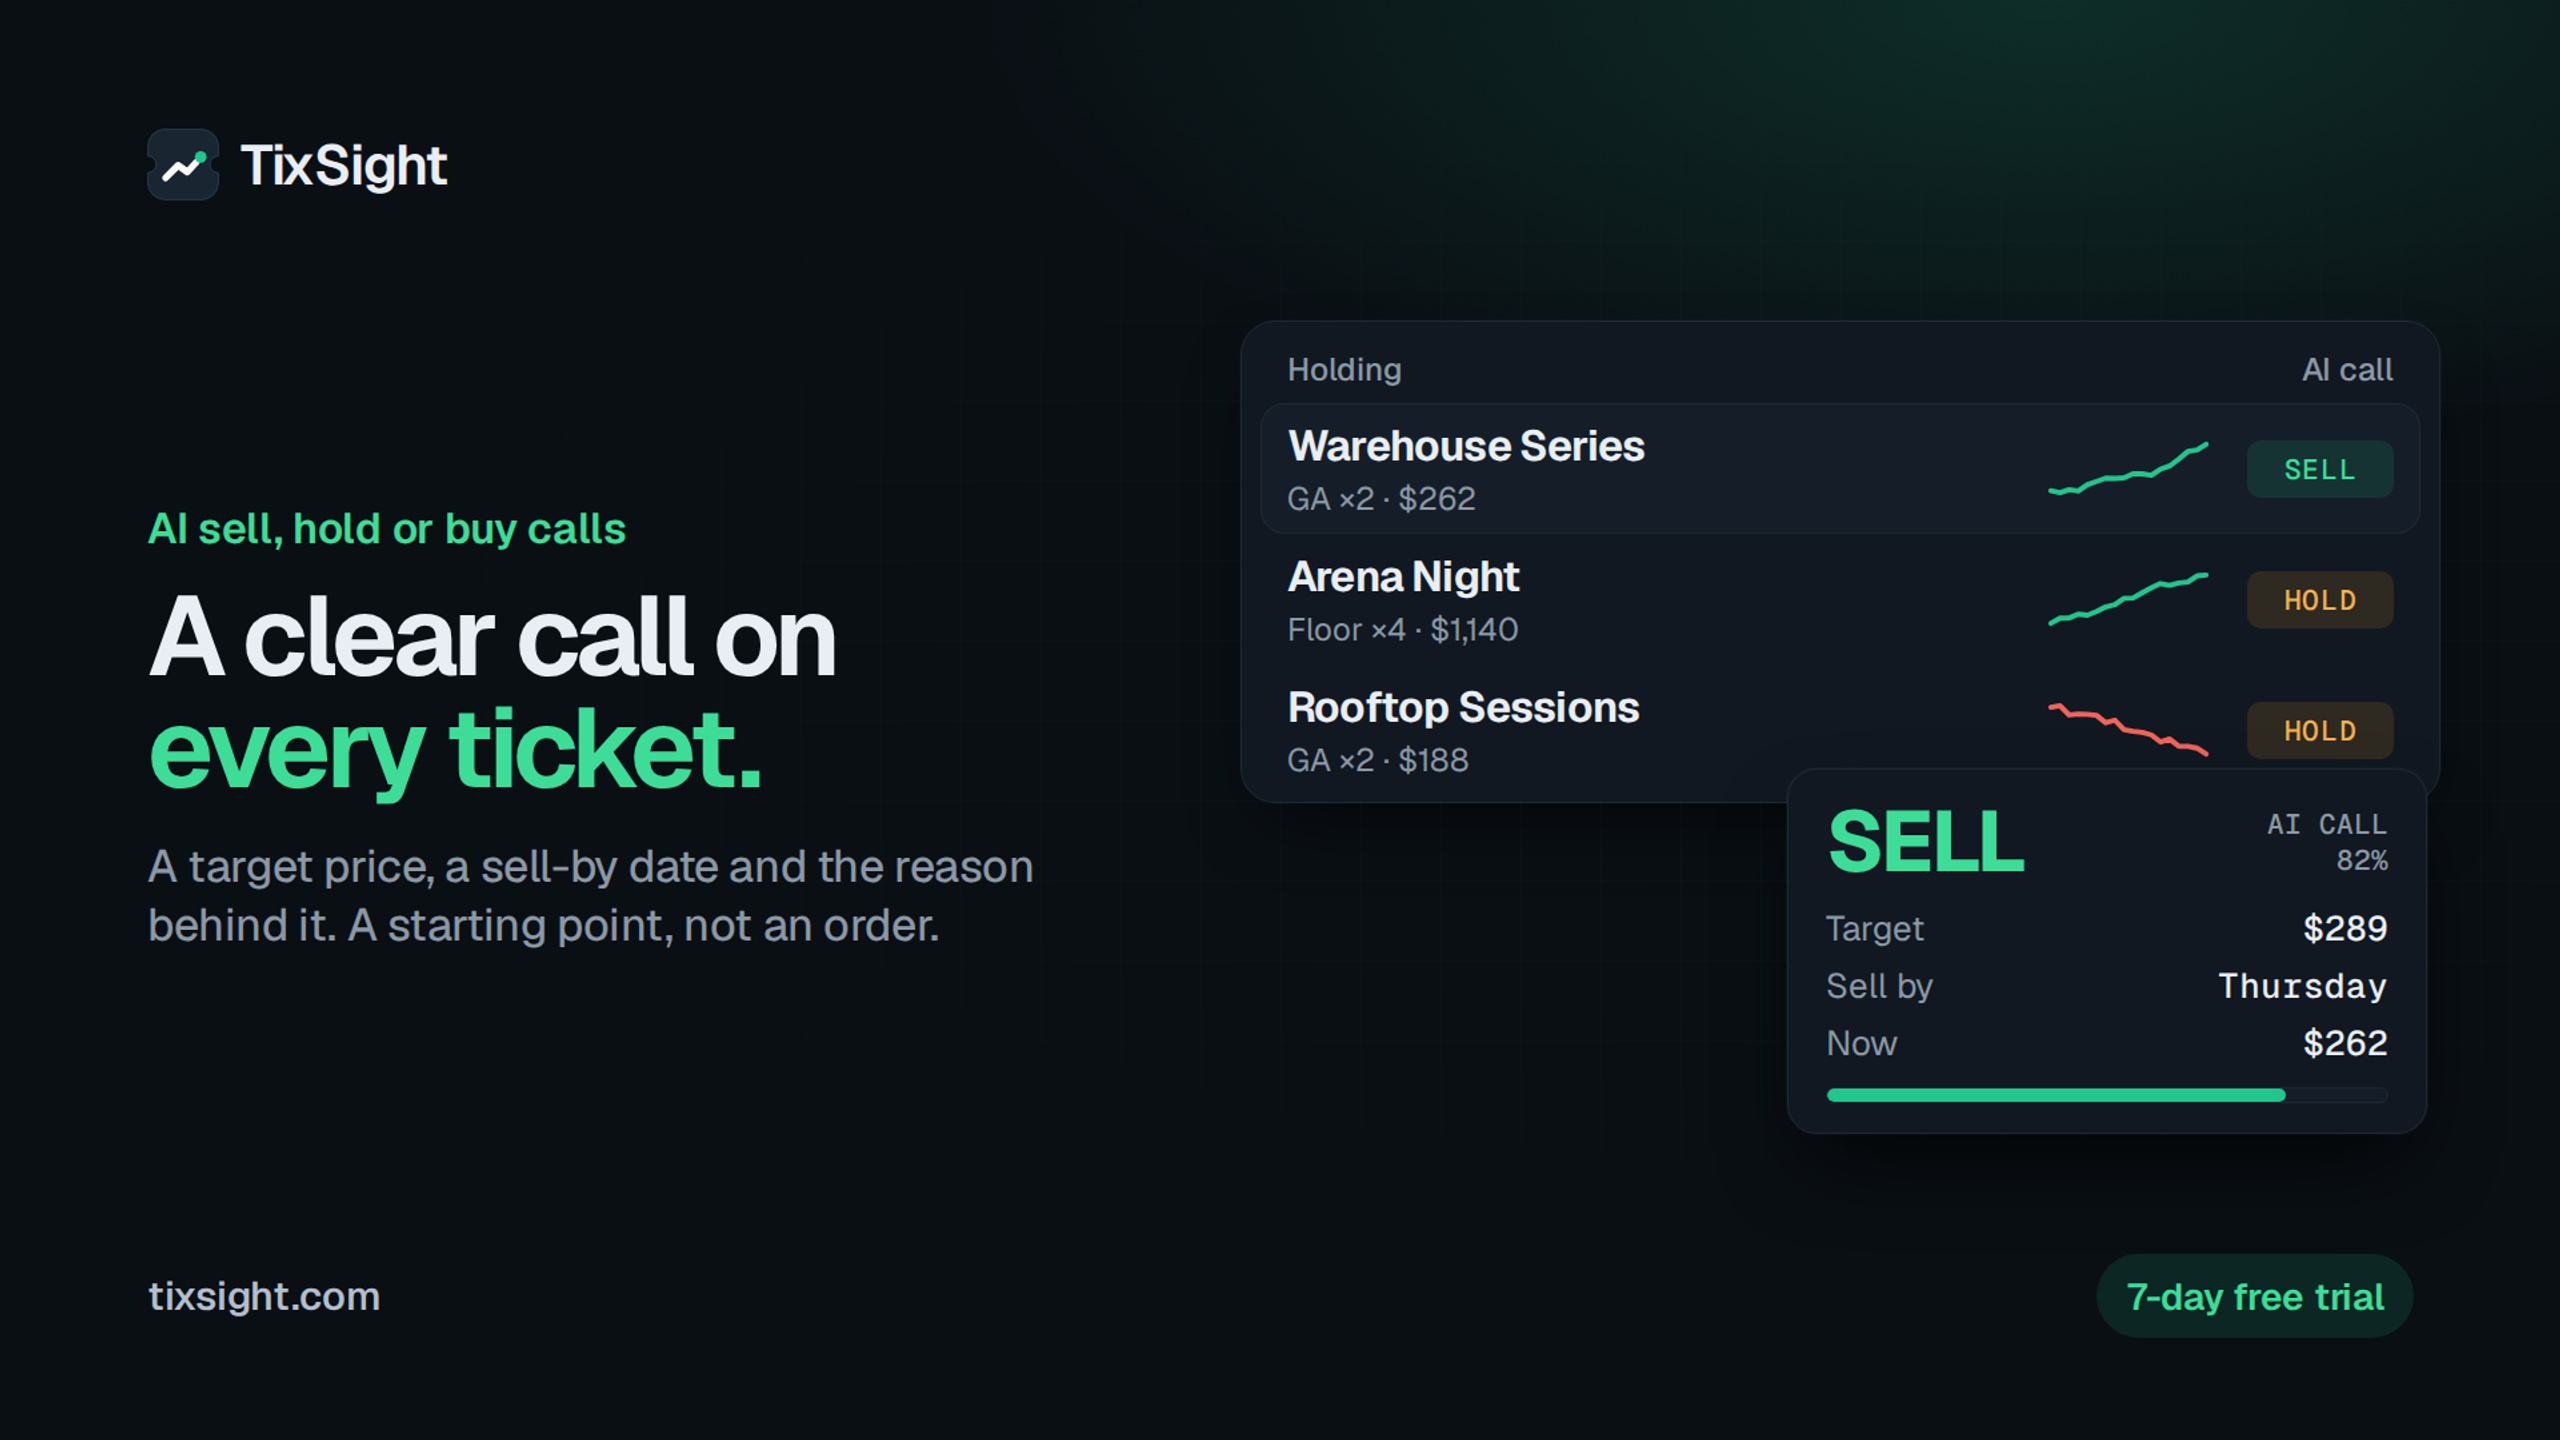Open the Rooftop Sessions red sparkline chart
The image size is (2560, 1440).
[2128, 730]
